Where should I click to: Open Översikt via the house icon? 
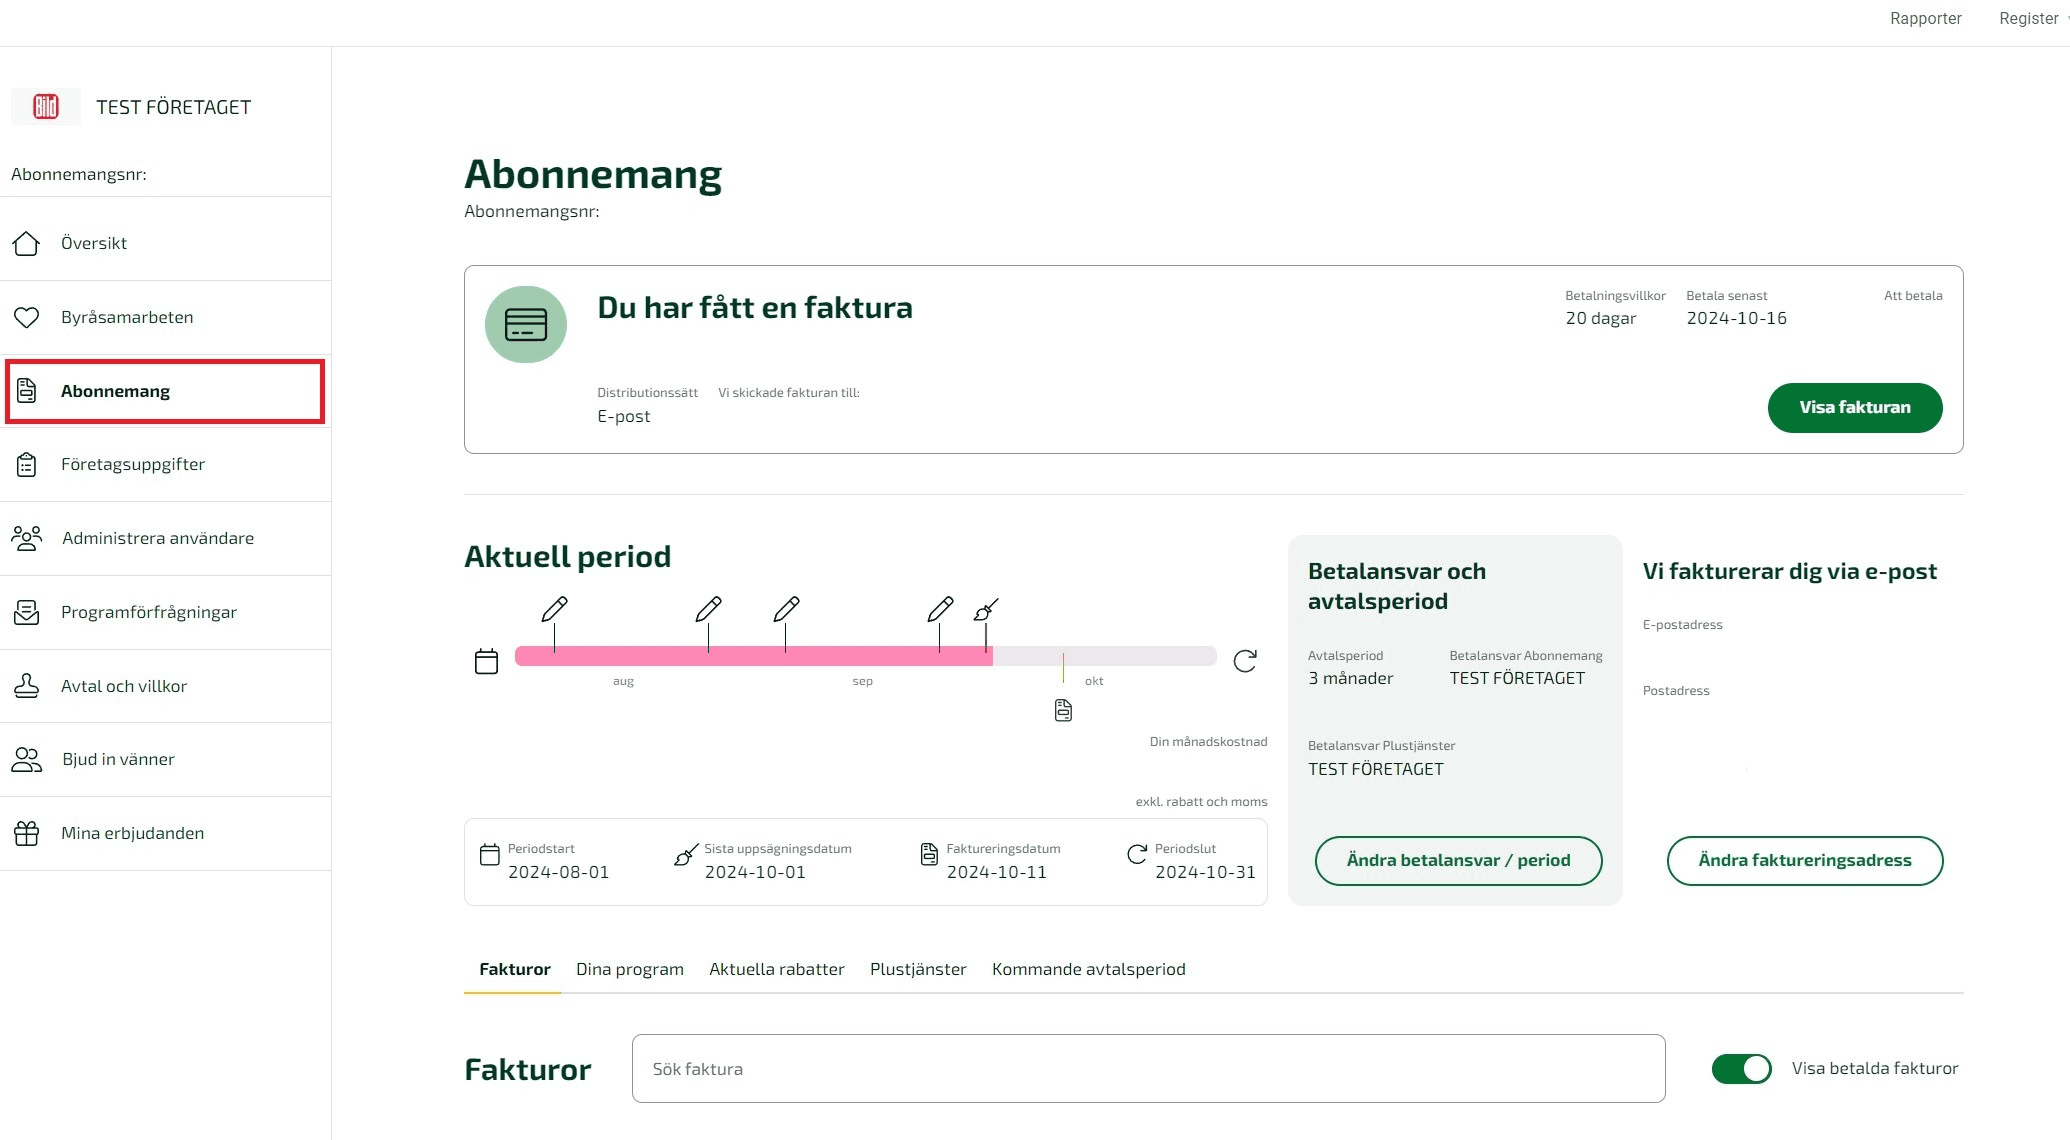point(26,243)
